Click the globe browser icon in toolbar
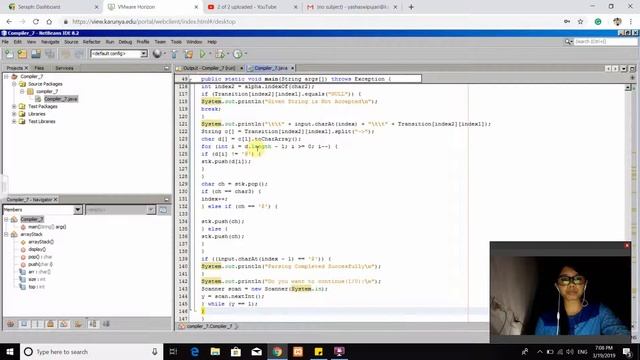The image size is (640, 360). (x=157, y=53)
